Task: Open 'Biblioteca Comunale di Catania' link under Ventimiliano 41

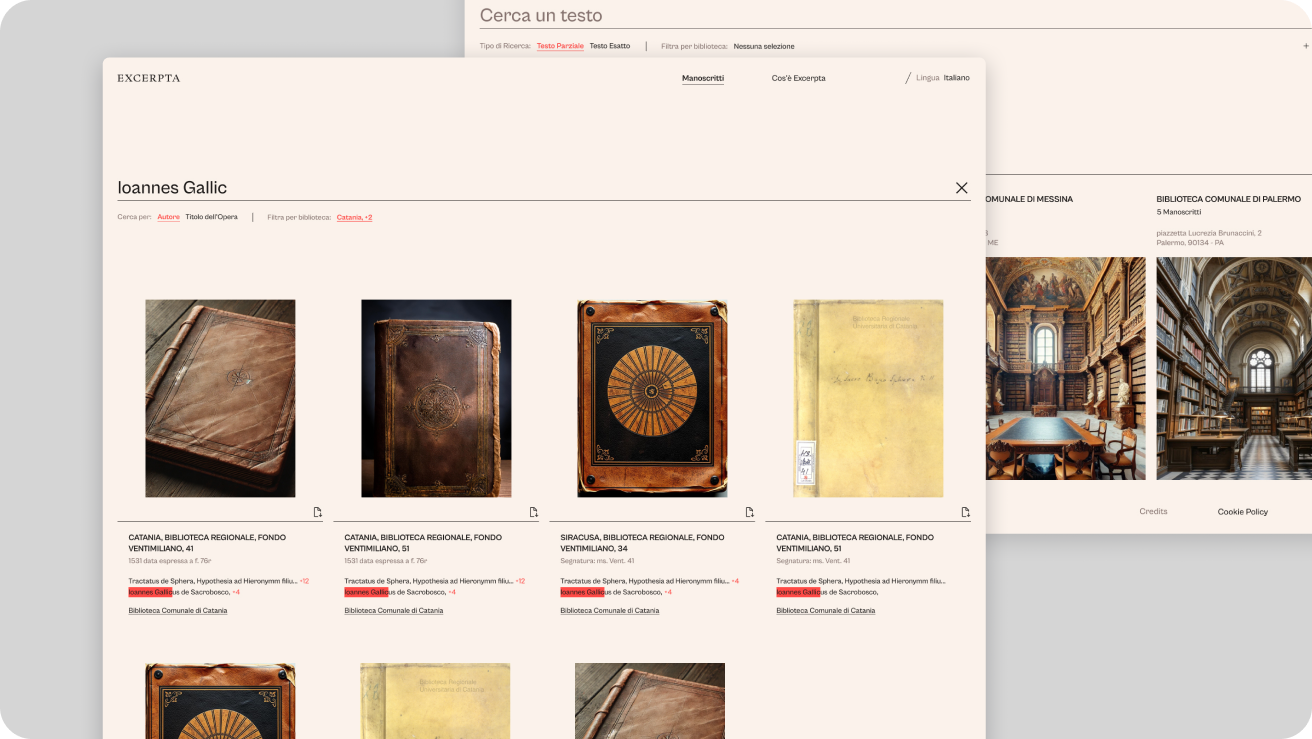Action: coord(178,610)
